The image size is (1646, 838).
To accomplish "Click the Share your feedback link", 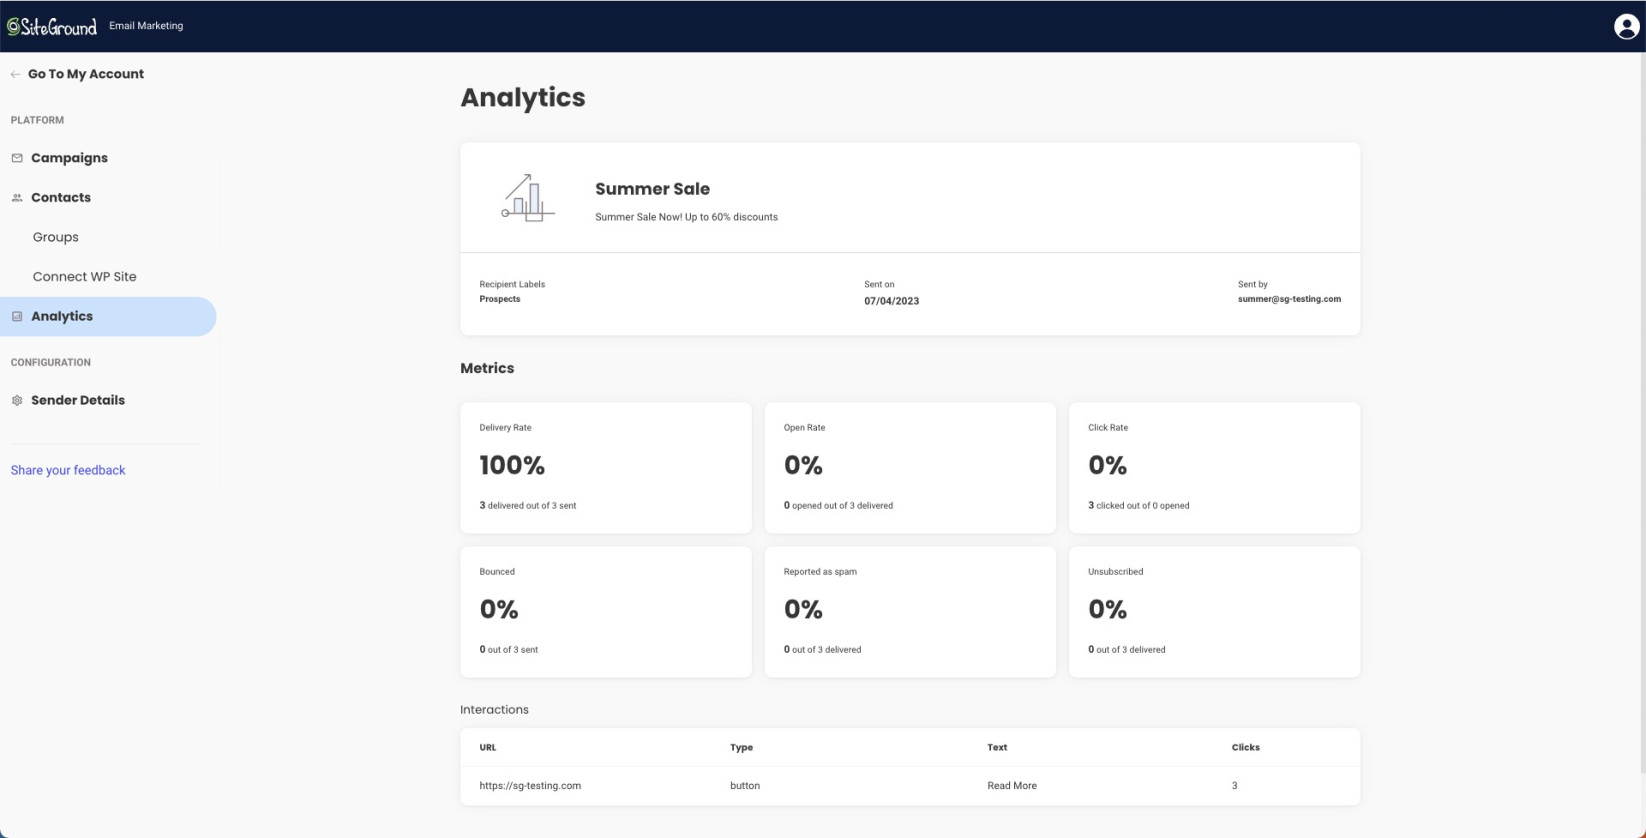I will click(68, 470).
